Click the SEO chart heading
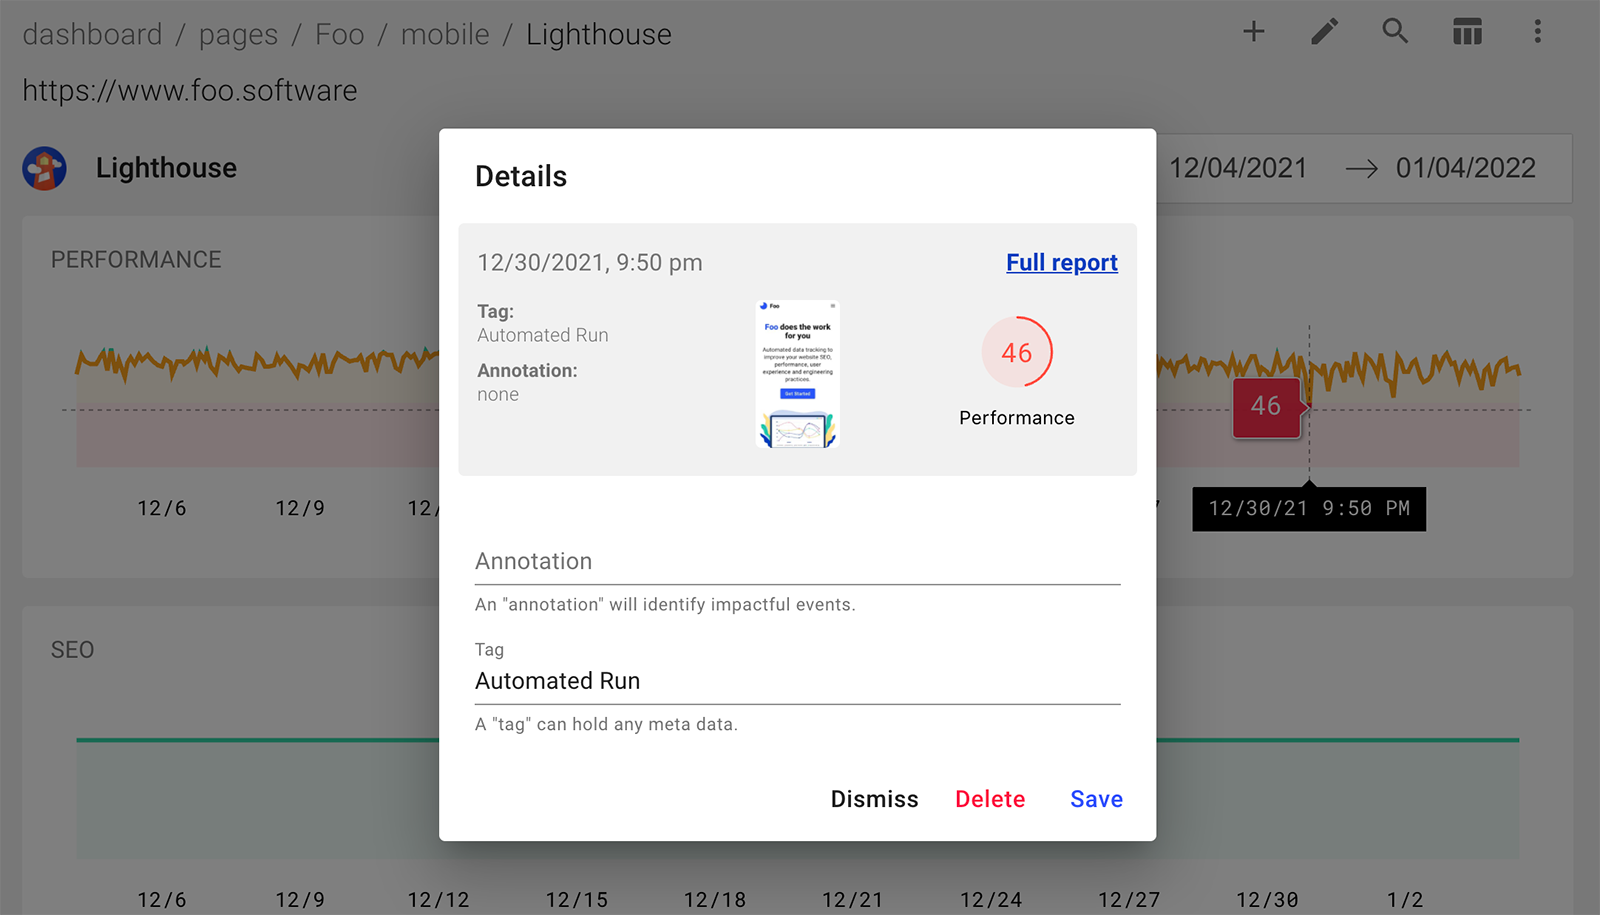Screen dimensions: 1600x915 tap(72, 650)
